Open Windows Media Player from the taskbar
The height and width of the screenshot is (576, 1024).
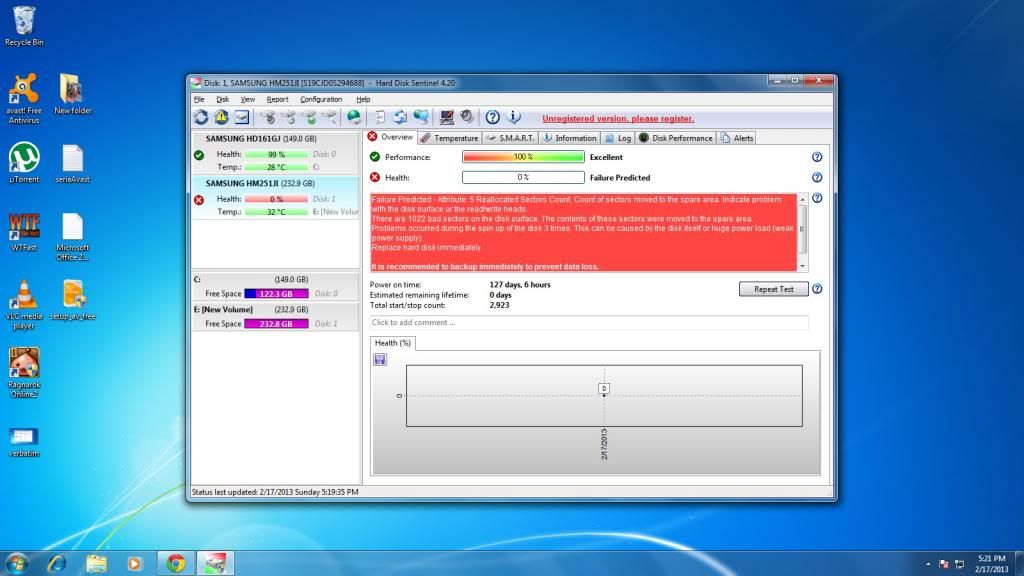point(135,562)
